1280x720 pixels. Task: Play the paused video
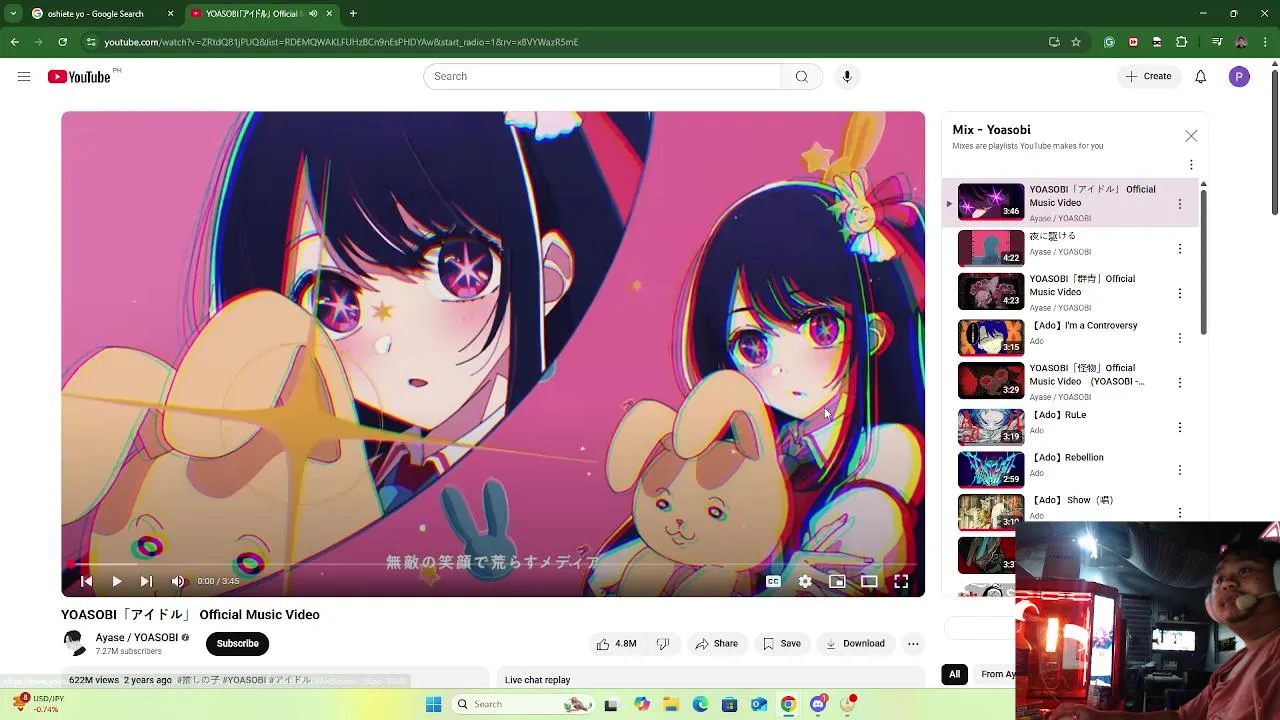pos(117,581)
